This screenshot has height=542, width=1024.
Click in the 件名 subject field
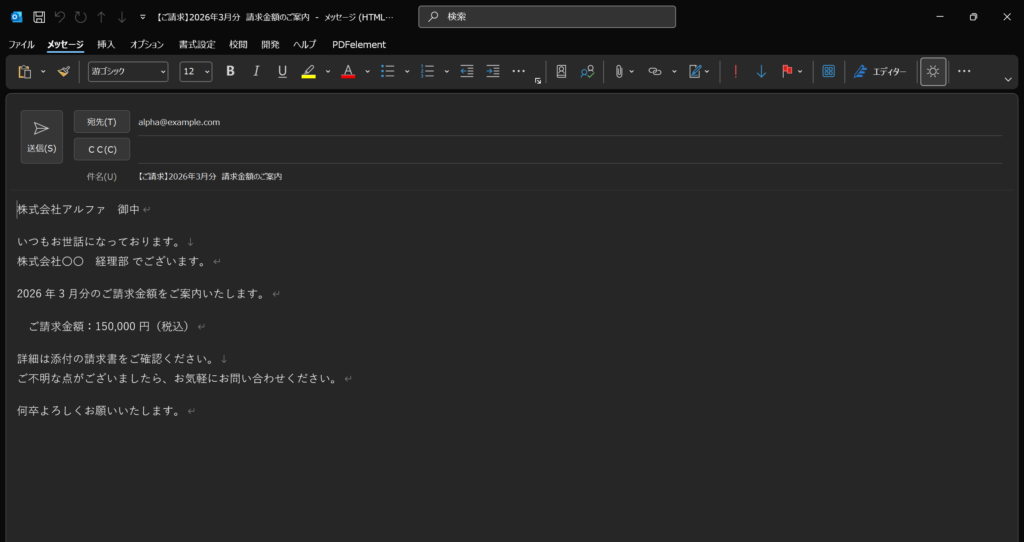(560, 176)
